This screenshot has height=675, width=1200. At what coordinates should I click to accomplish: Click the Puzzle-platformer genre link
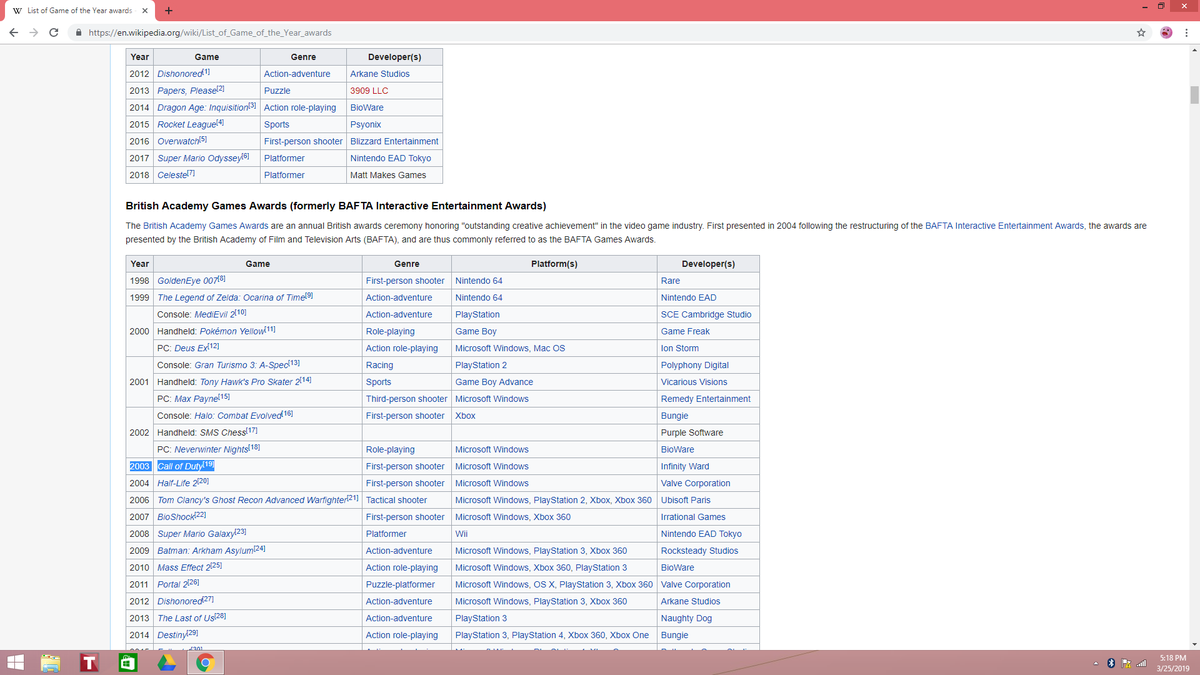point(400,586)
